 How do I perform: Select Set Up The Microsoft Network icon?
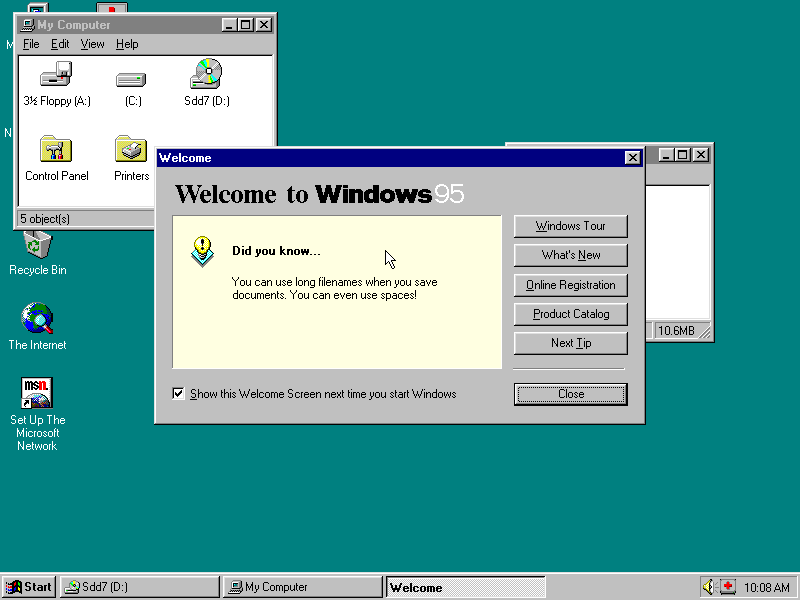[x=37, y=393]
